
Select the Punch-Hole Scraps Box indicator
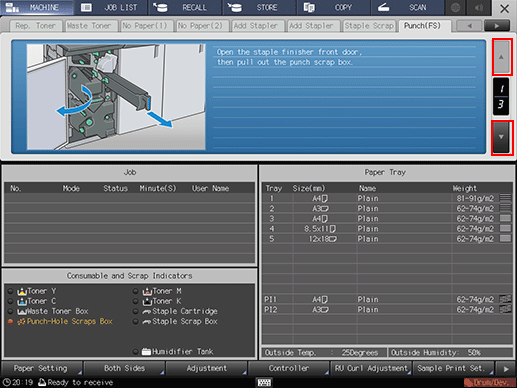pyautogui.click(x=65, y=321)
